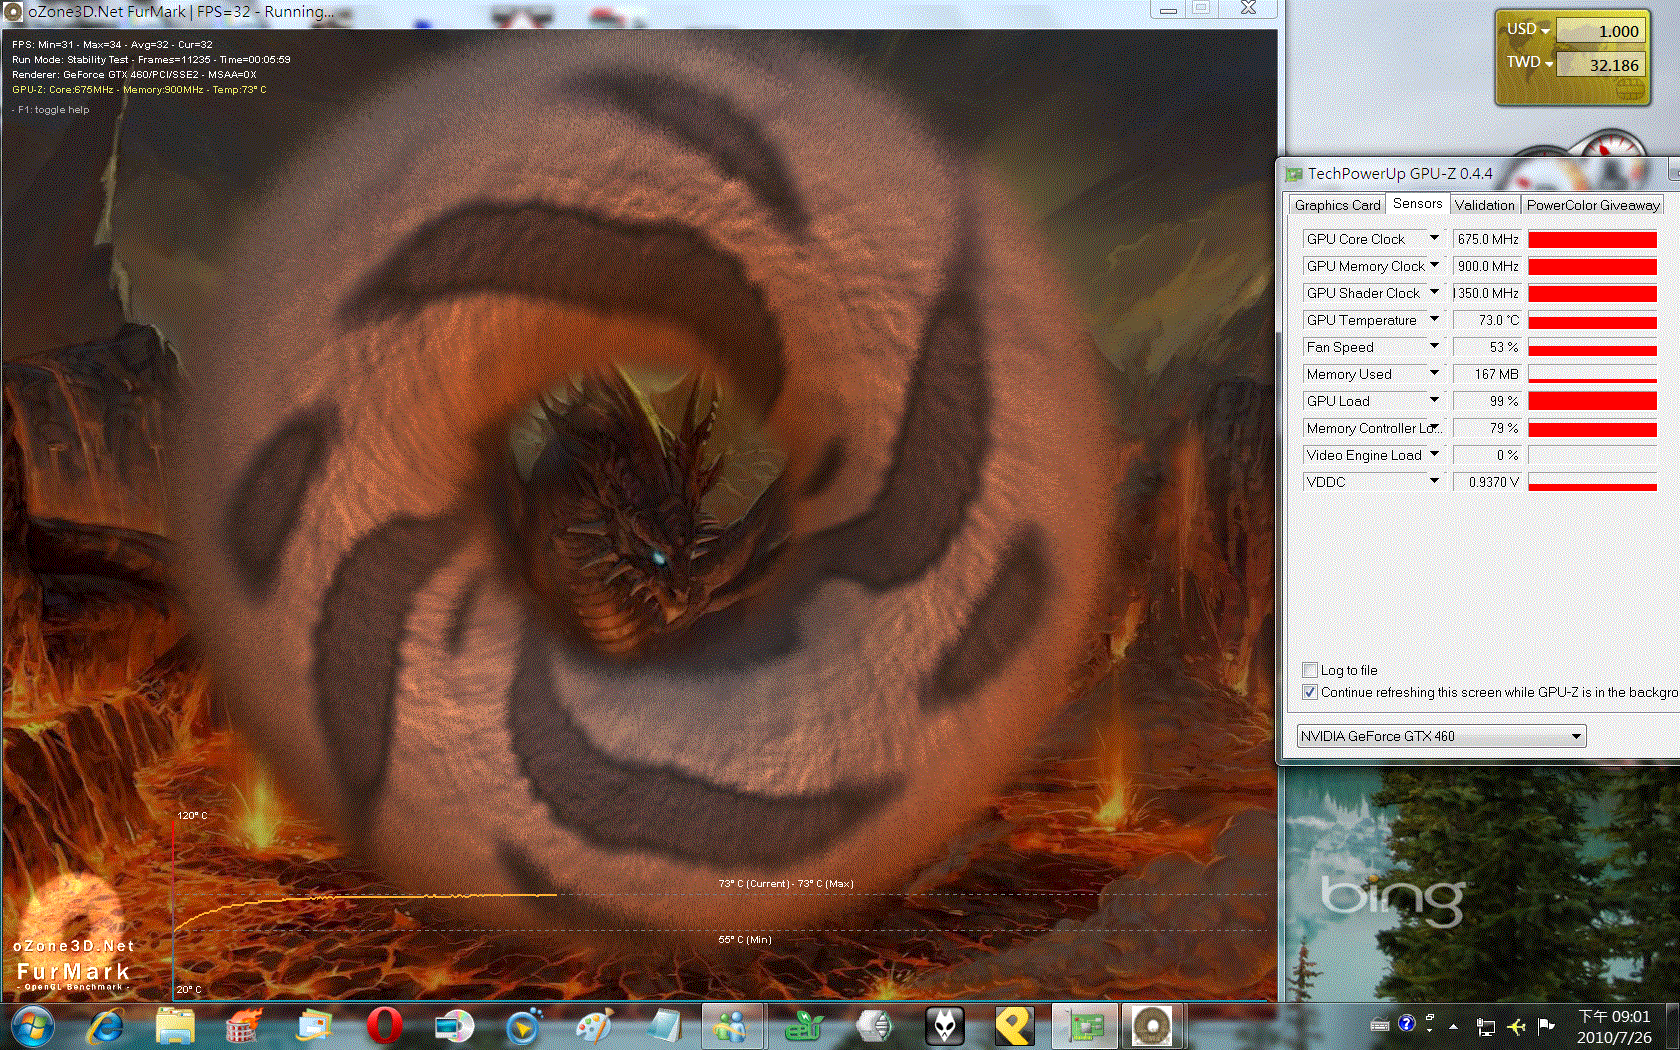Image resolution: width=1680 pixels, height=1050 pixels.
Task: Switch to FurMark taskbar button
Action: (x=1153, y=1026)
